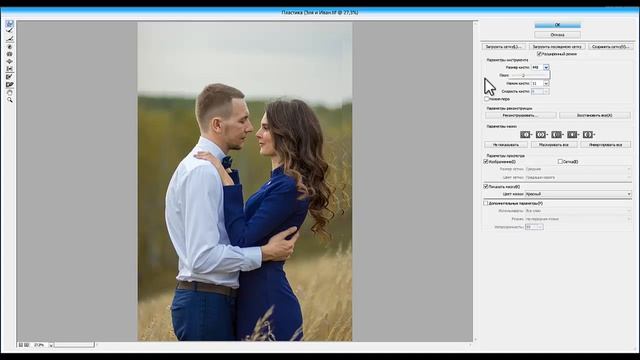Click the Отмена cancel button
The image size is (640, 360).
558,35
